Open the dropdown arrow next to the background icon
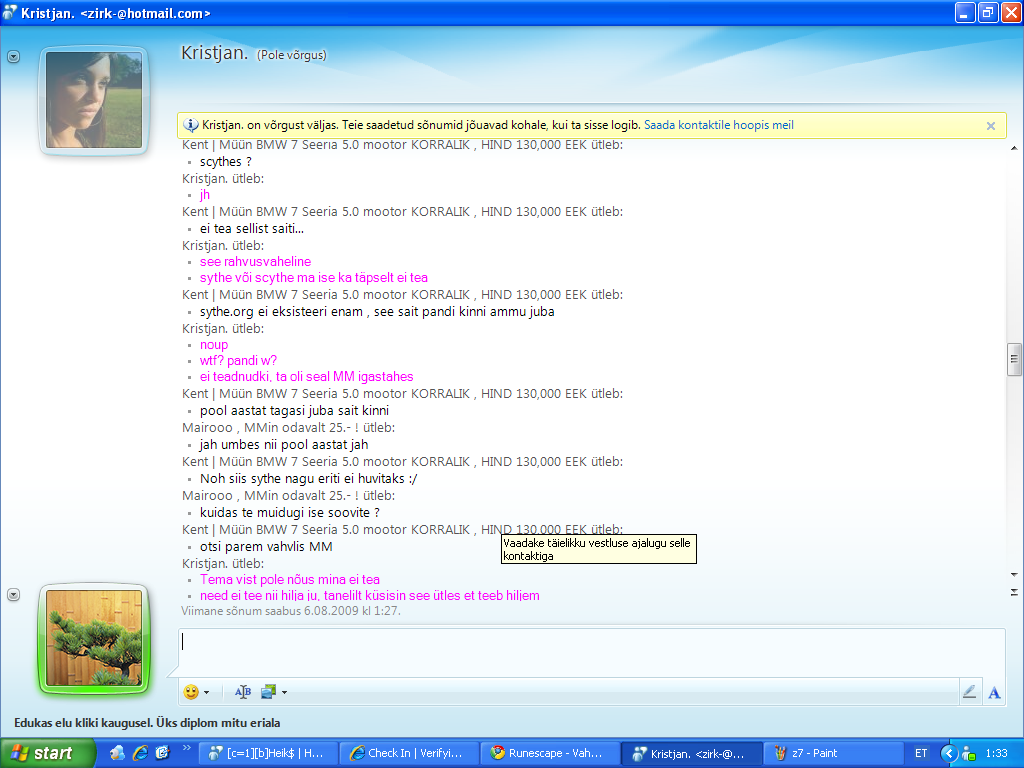 pyautogui.click(x=284, y=692)
